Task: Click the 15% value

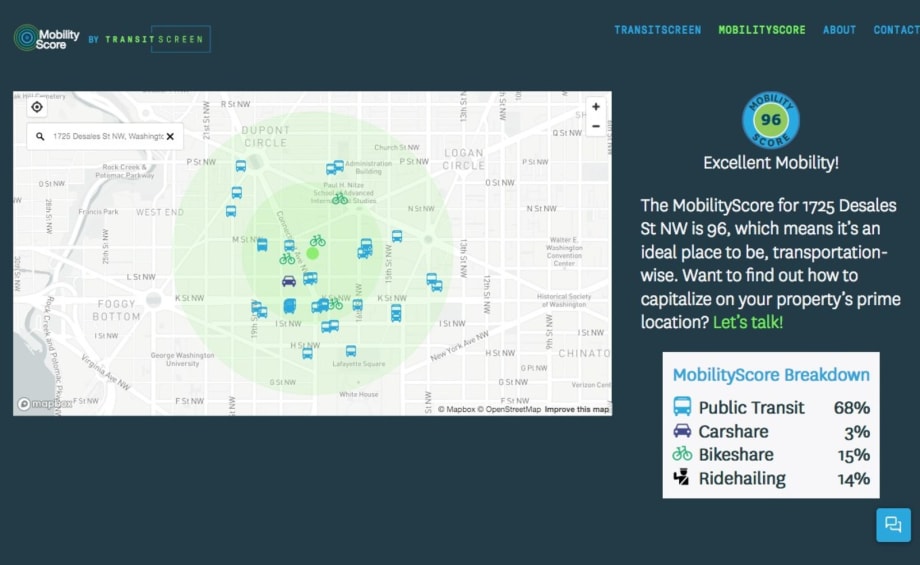Action: 853,455
